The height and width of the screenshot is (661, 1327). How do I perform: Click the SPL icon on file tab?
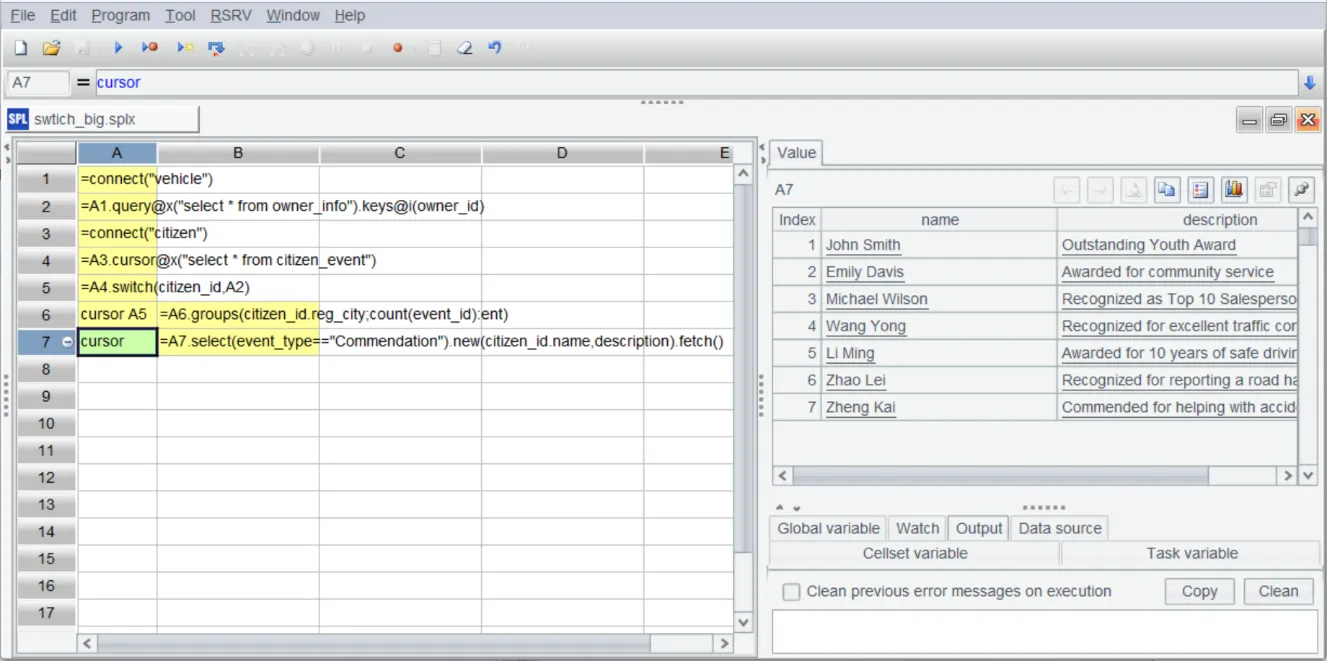(18, 119)
